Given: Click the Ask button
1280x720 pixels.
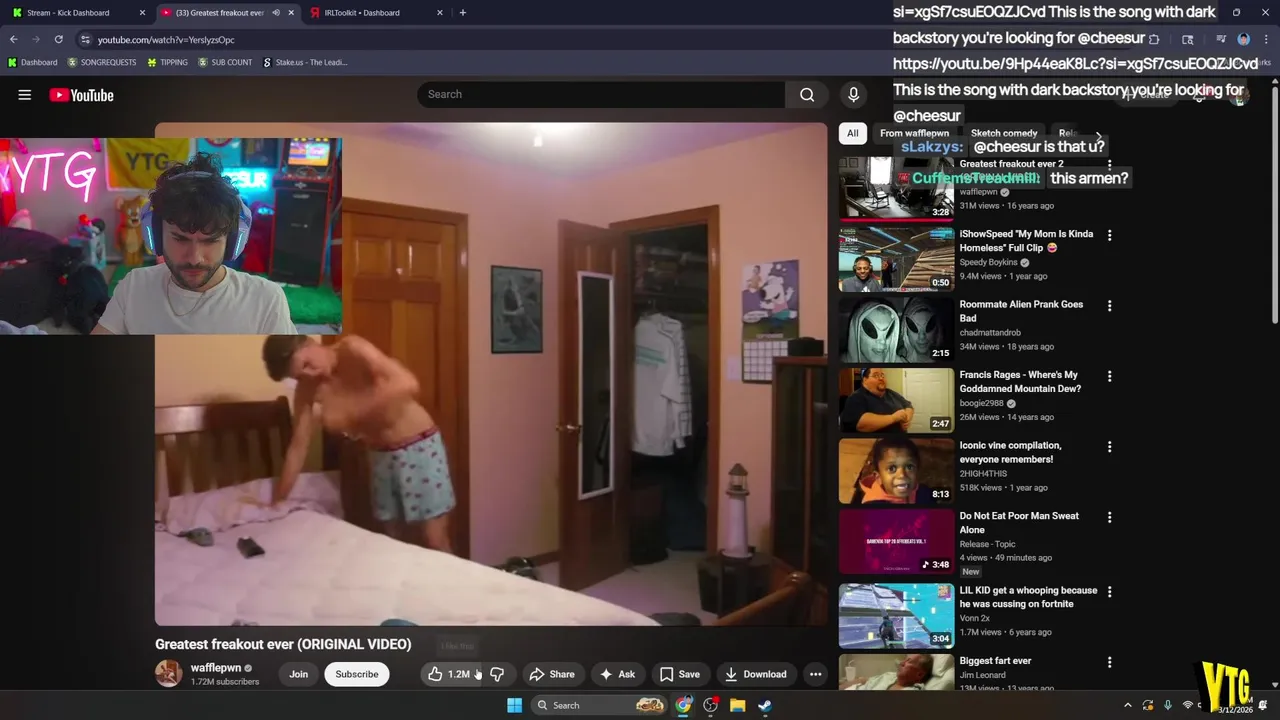Looking at the screenshot, I should coord(617,674).
